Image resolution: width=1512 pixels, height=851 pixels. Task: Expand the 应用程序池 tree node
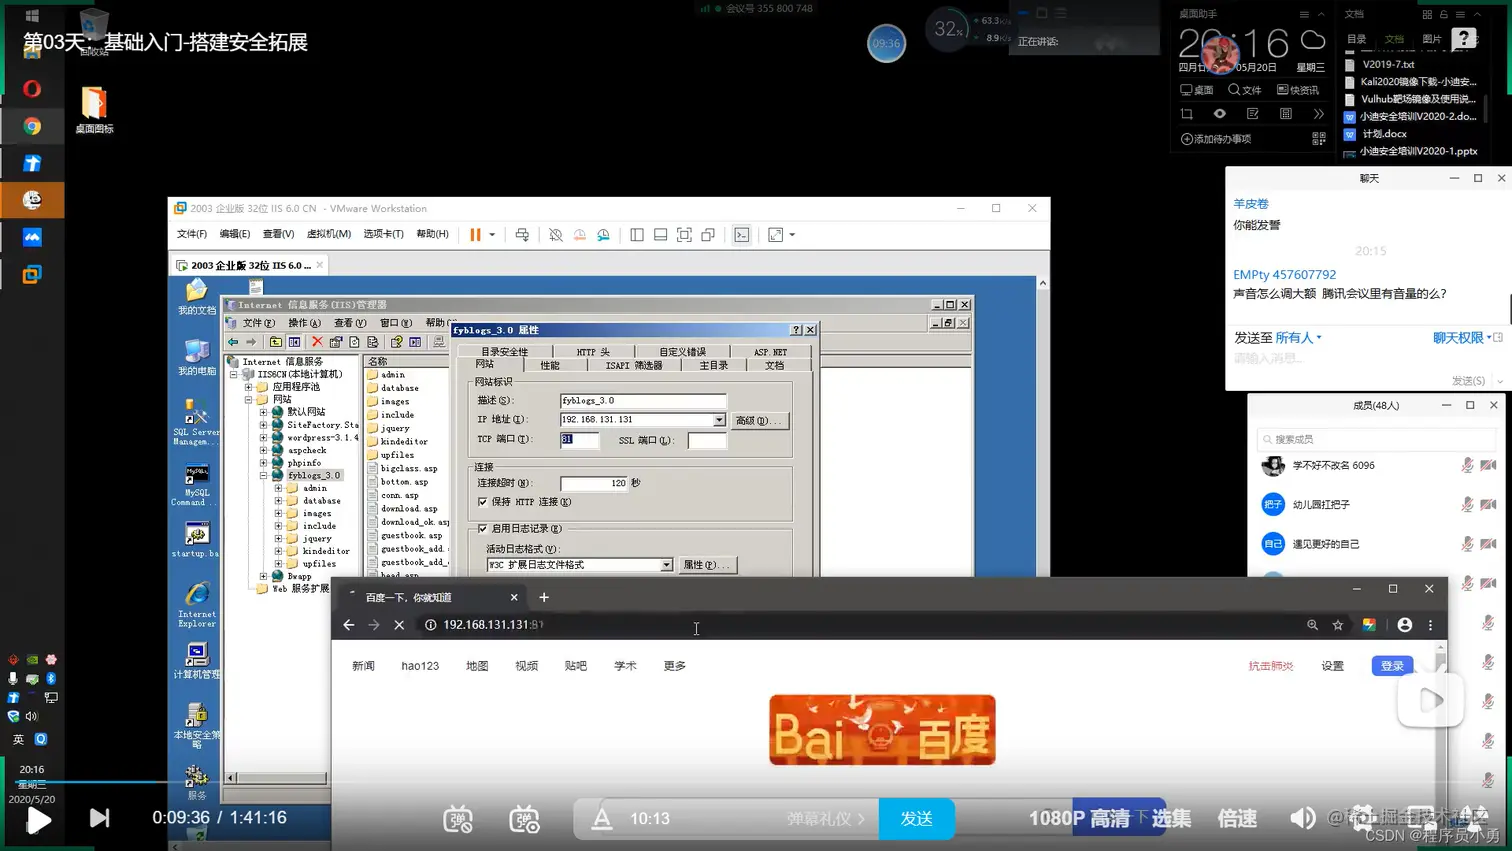coord(249,387)
